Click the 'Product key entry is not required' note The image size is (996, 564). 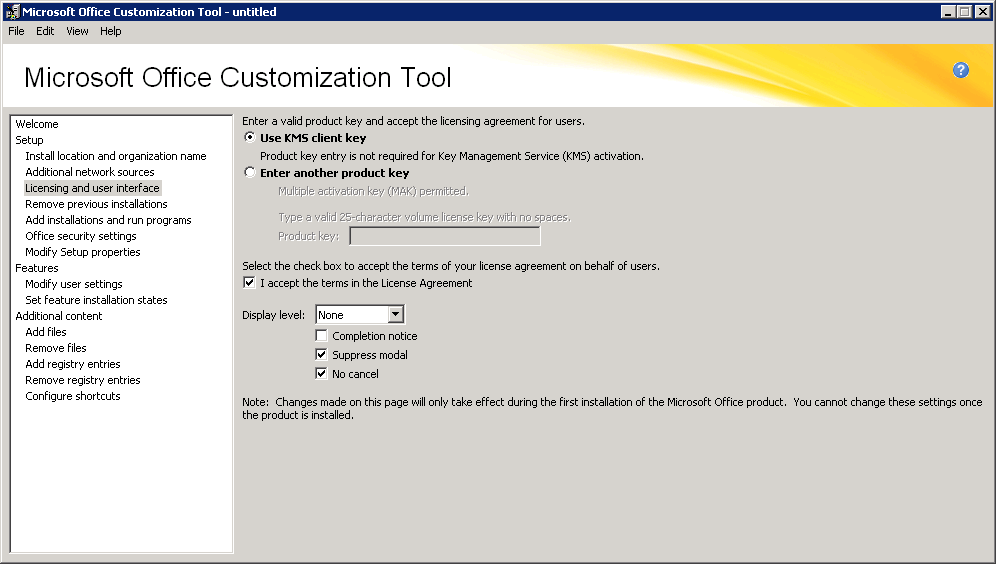[452, 156]
